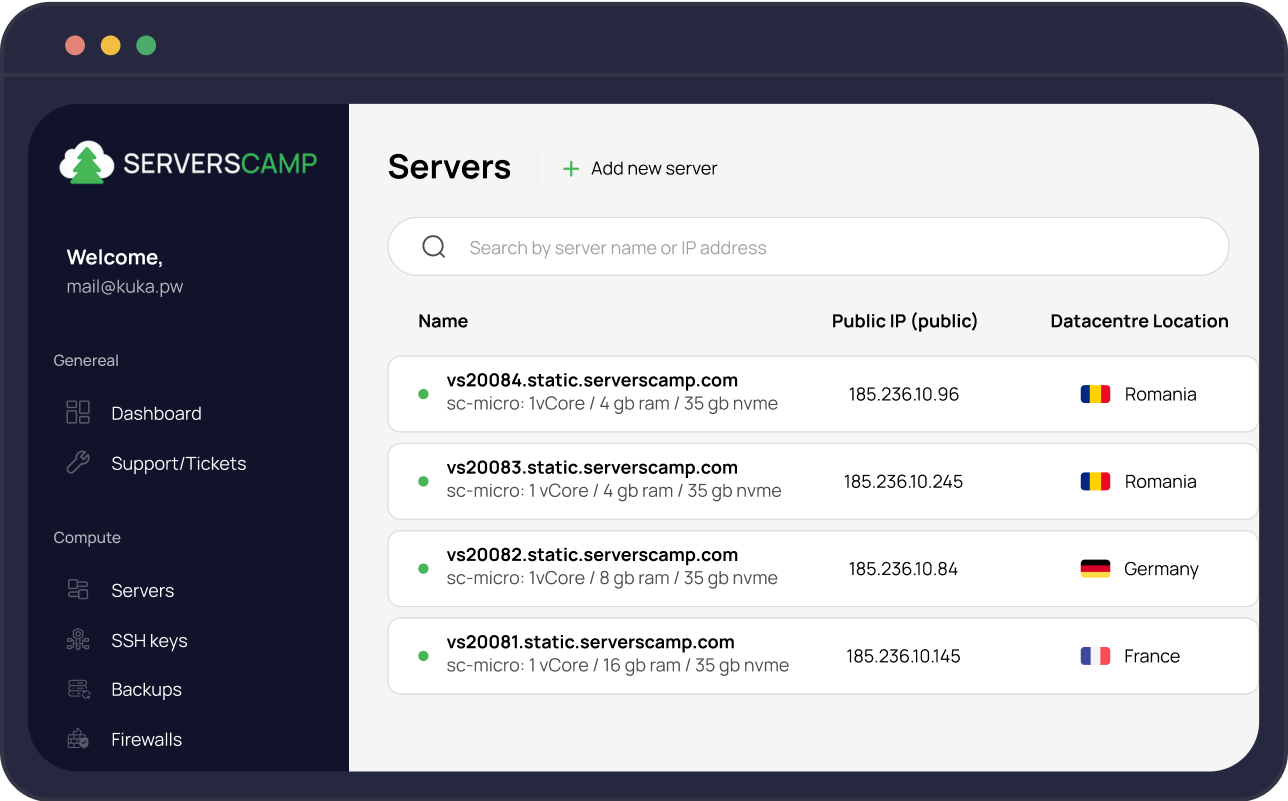The width and height of the screenshot is (1288, 801).
Task: Click the SSH keys icon
Action: click(78, 640)
